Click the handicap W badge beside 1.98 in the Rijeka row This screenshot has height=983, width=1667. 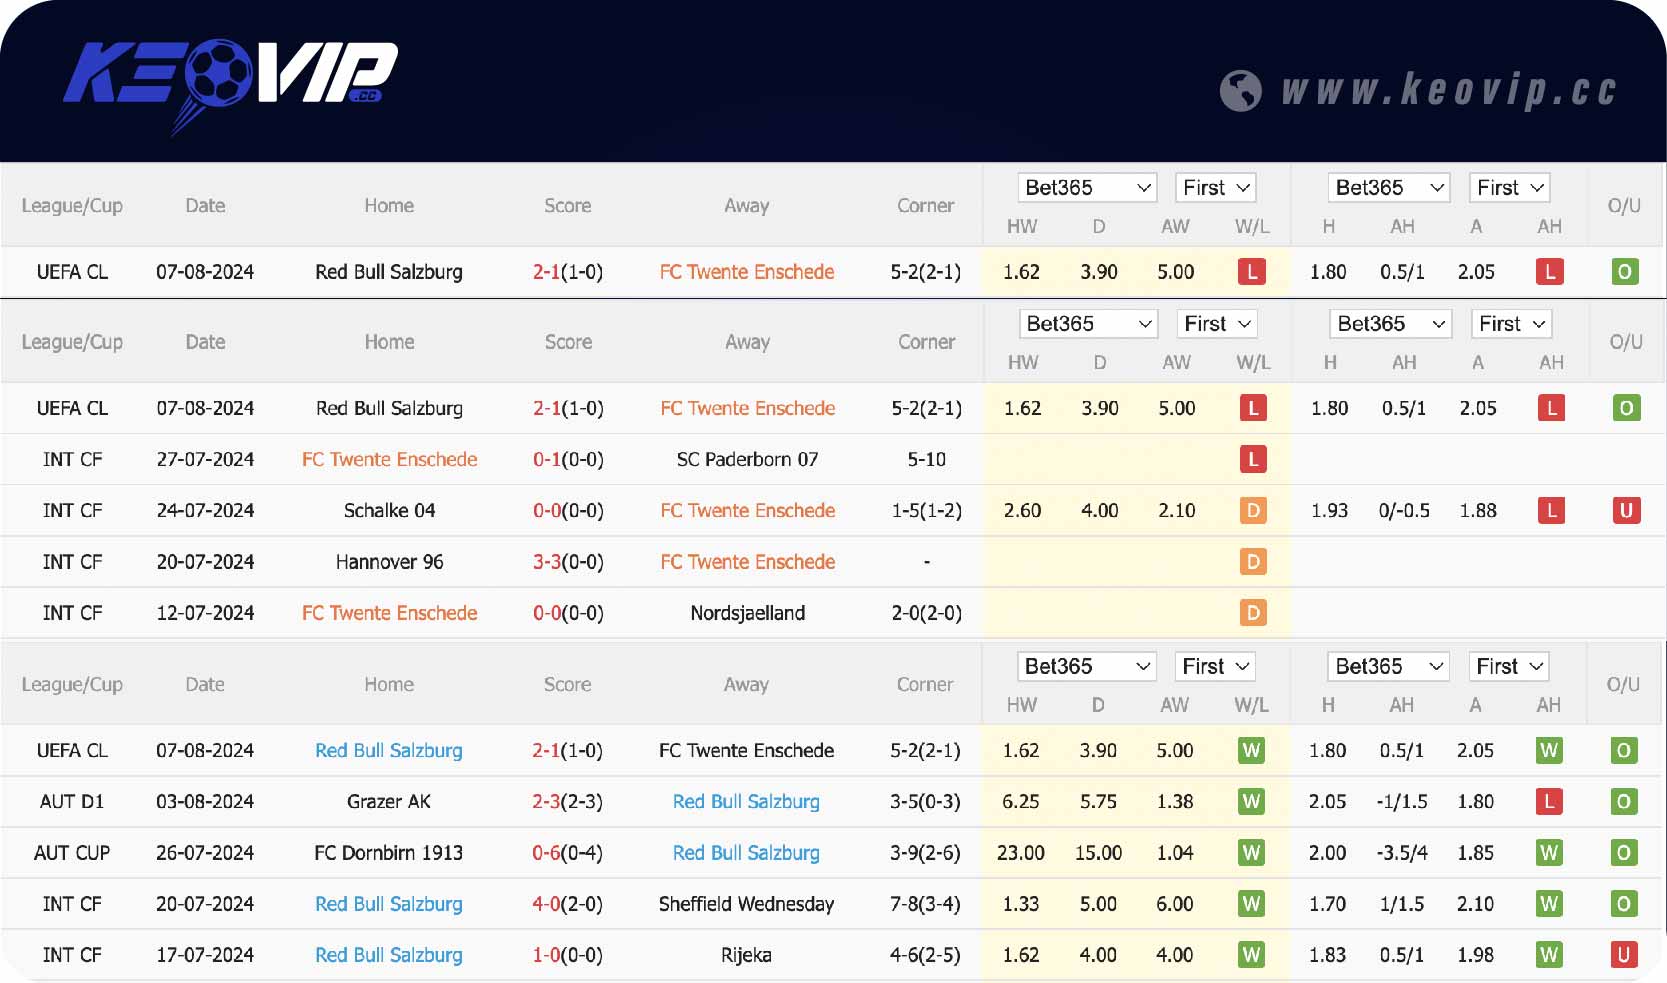[x=1549, y=955]
